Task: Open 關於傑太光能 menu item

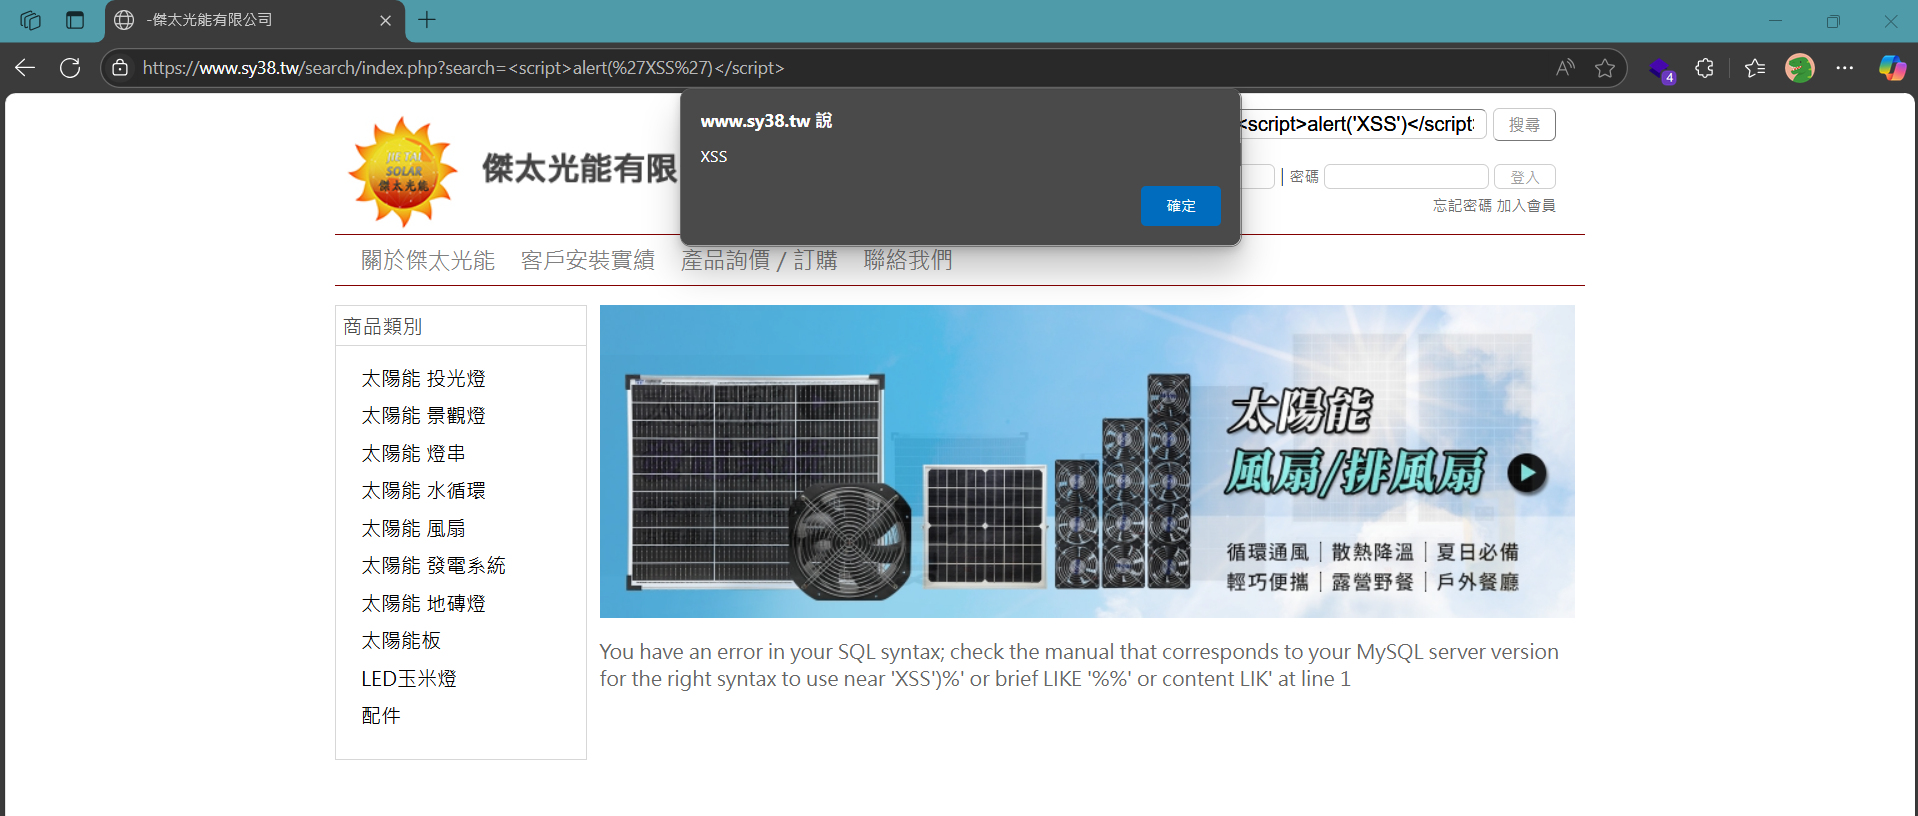Action: pos(428,260)
